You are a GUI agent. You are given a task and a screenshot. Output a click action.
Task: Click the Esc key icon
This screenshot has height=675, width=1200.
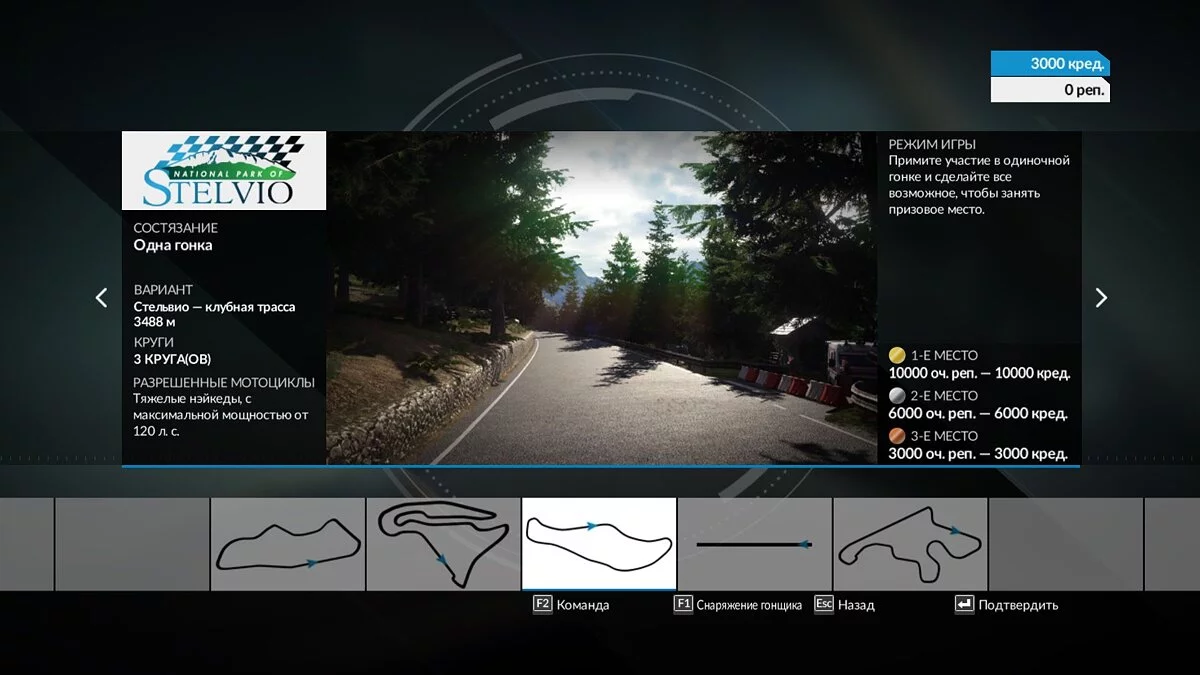(824, 604)
